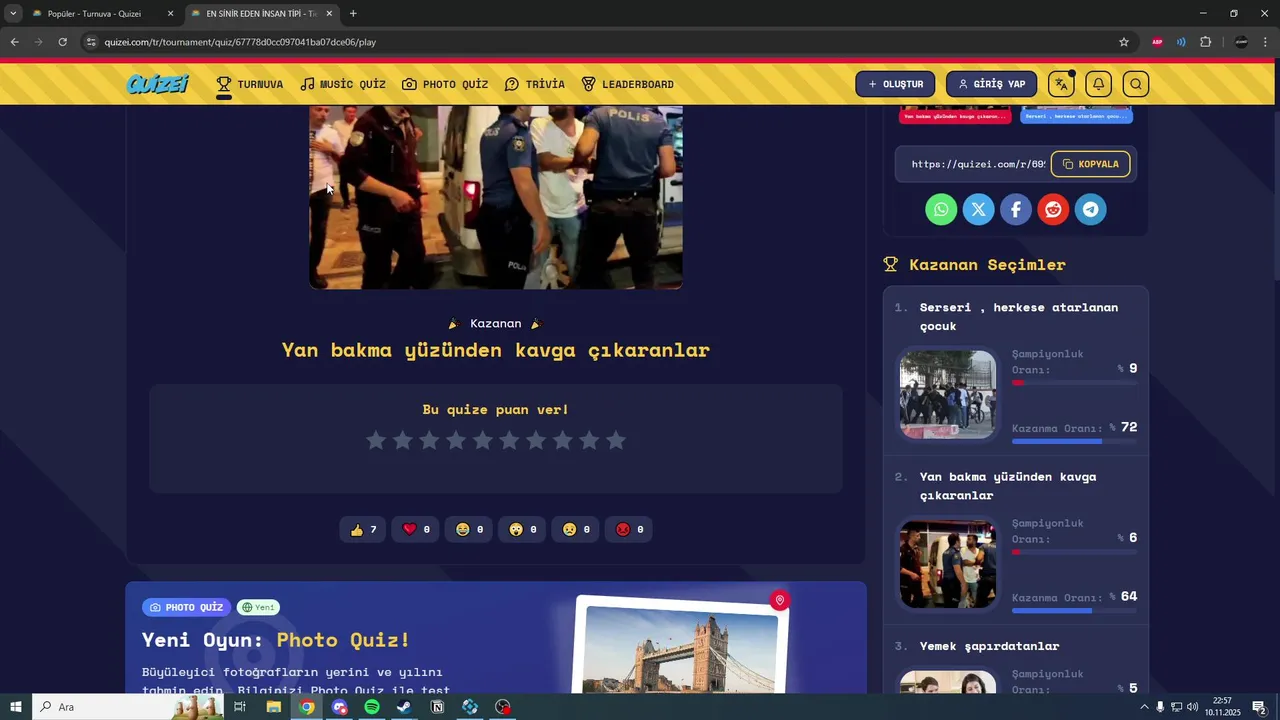Open a new browser tab
Image resolution: width=1280 pixels, height=720 pixels.
tap(353, 14)
